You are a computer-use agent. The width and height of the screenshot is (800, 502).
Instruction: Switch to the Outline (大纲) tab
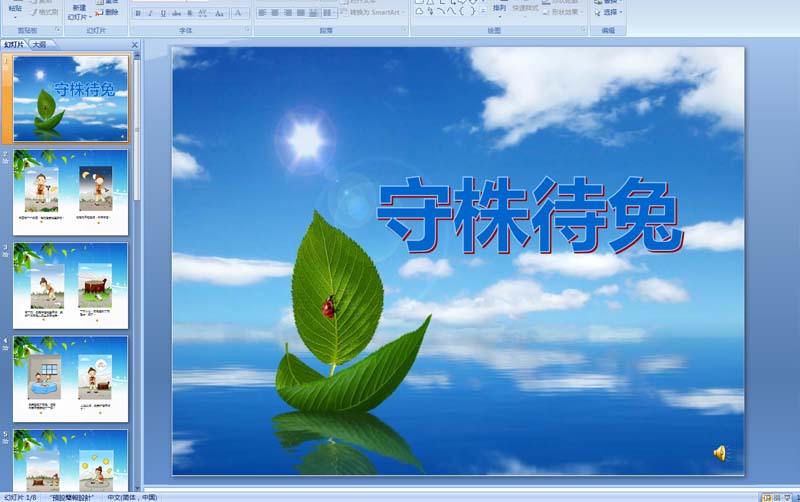(x=39, y=45)
